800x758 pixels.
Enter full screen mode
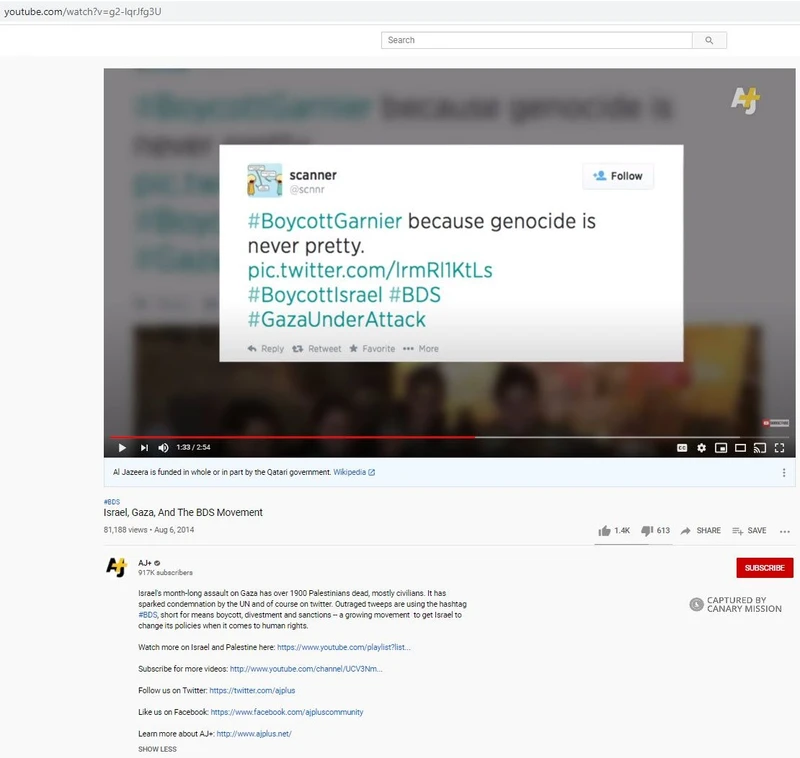[x=780, y=448]
